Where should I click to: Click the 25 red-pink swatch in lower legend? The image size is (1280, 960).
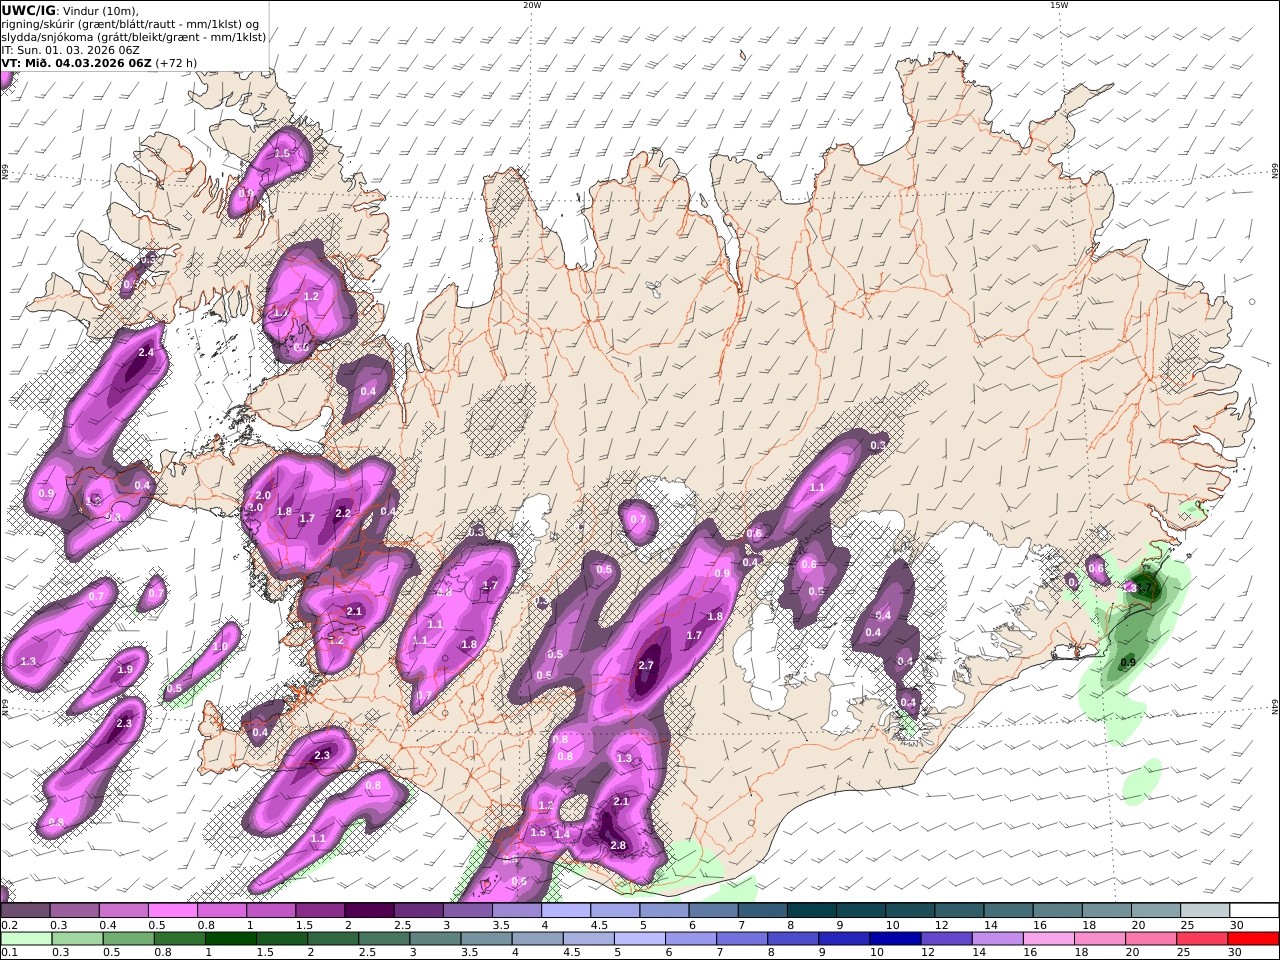(1201, 939)
